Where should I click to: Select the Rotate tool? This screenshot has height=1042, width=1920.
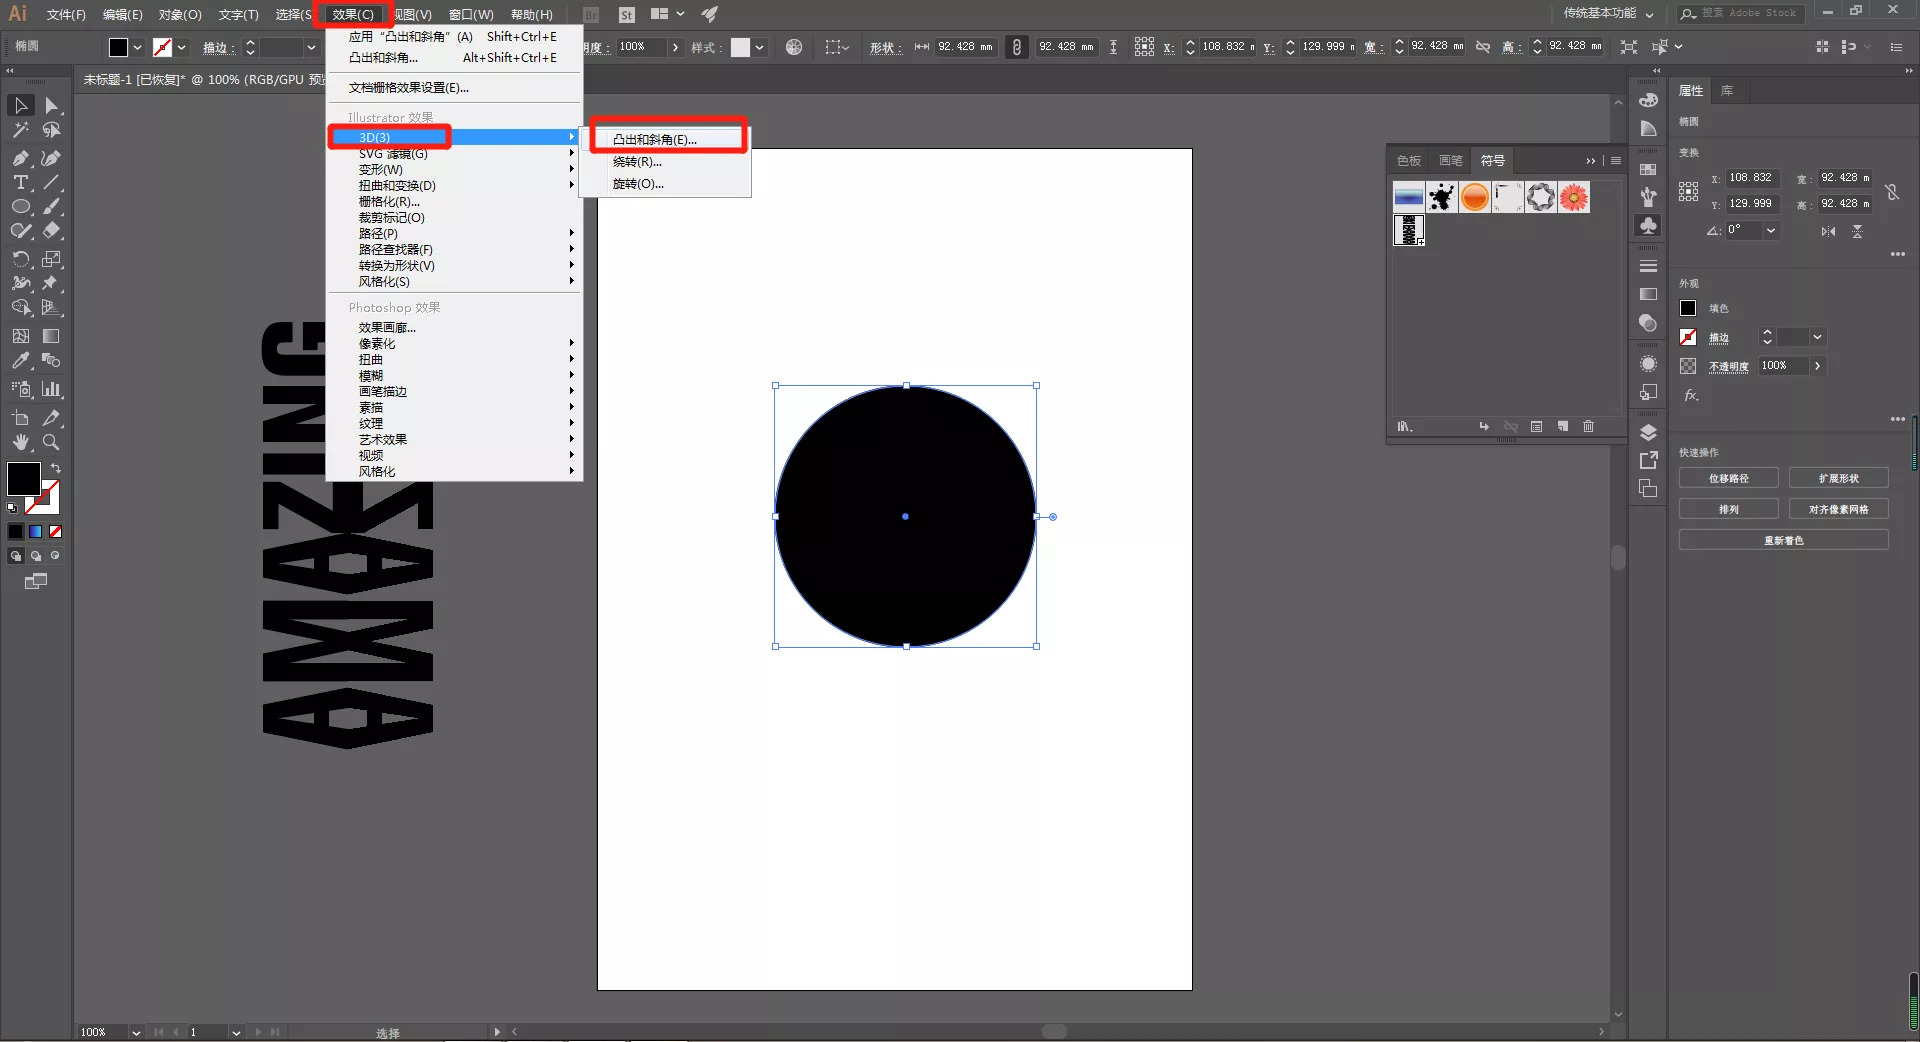point(20,259)
